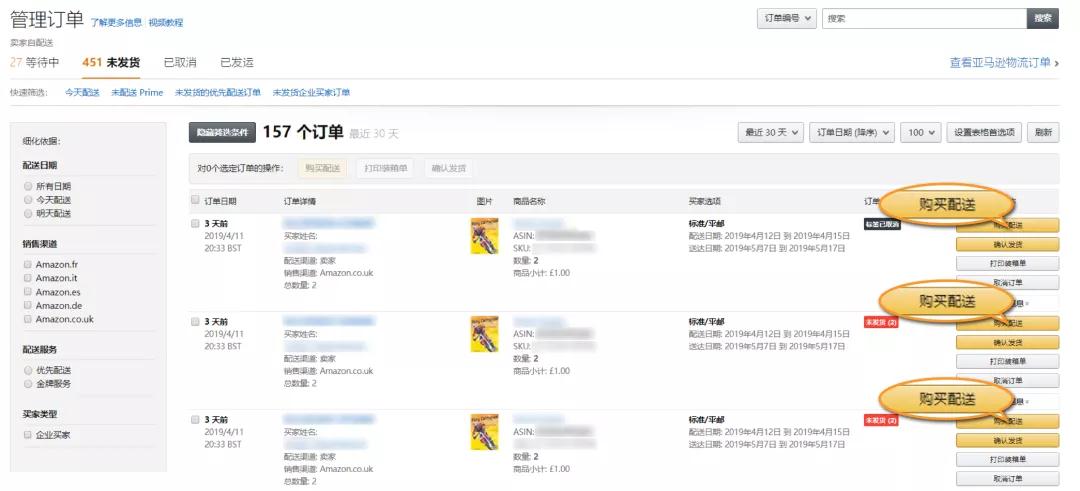
Task: Toggle the select-all orders header checkbox
Action: (x=195, y=200)
